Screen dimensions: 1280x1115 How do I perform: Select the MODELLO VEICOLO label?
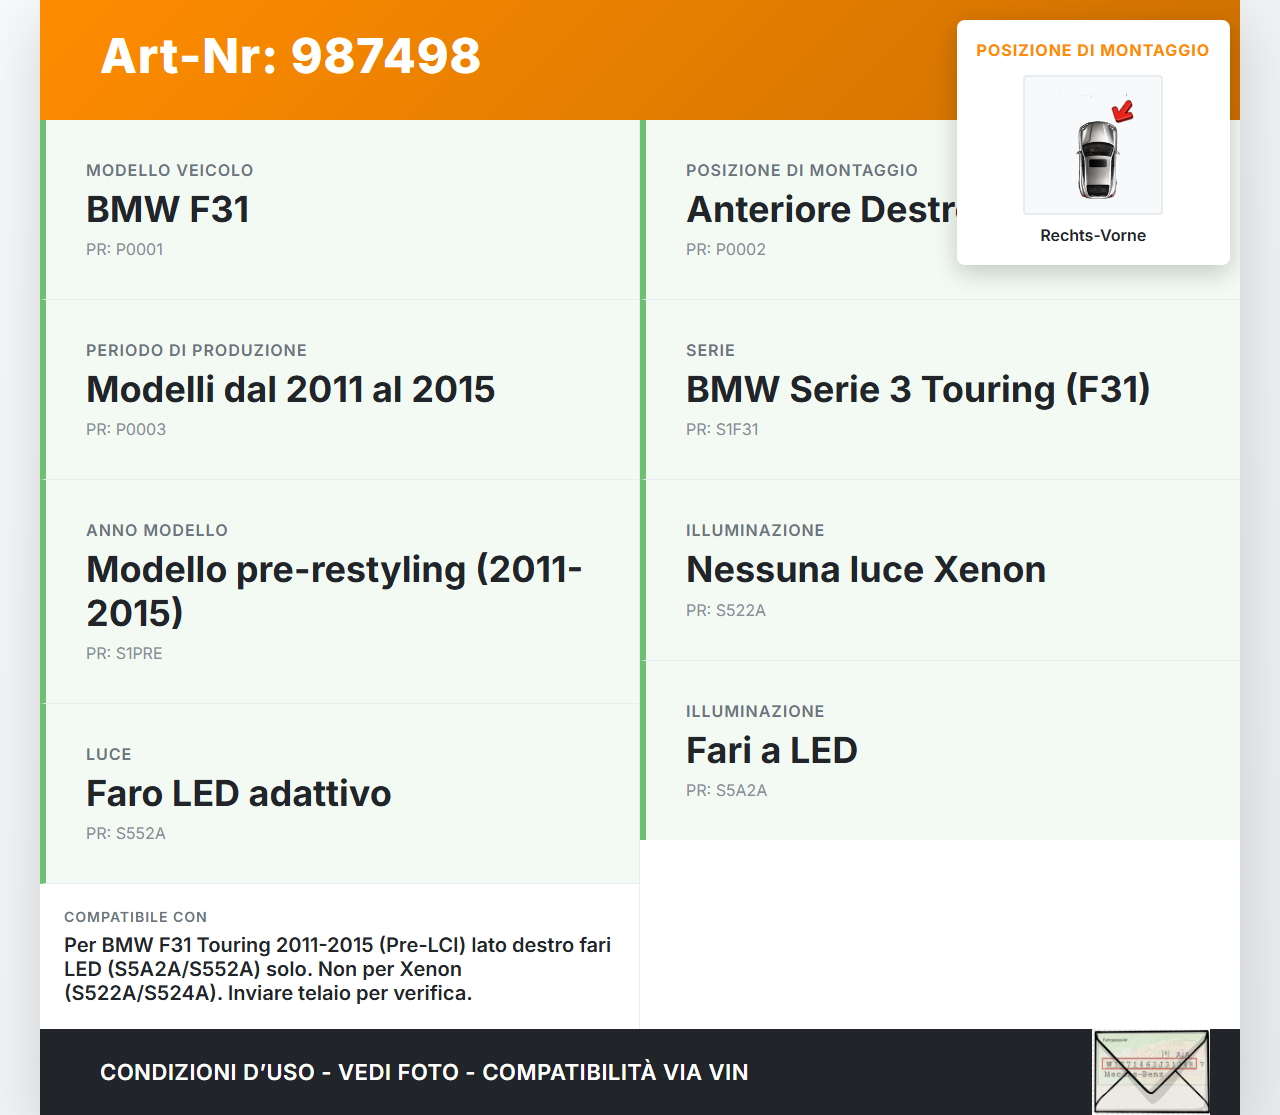170,170
